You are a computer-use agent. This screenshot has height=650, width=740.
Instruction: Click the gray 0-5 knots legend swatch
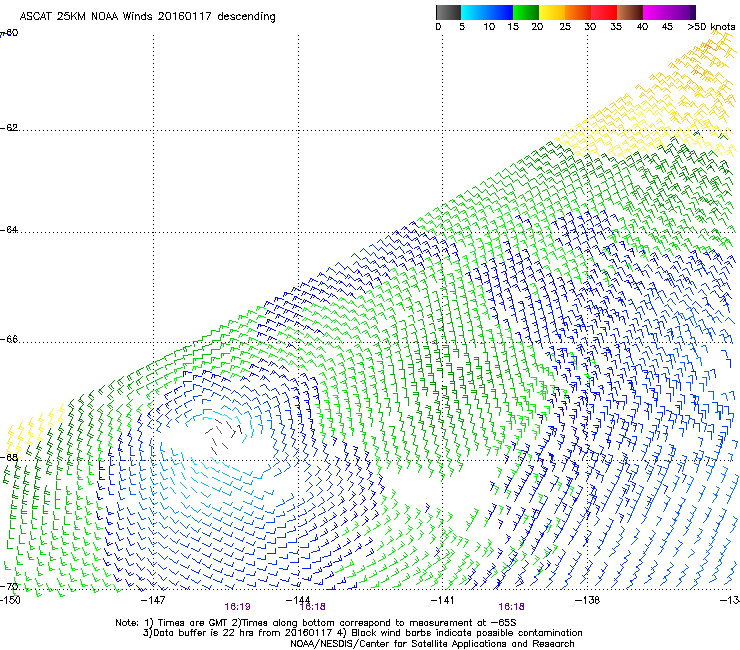click(x=448, y=12)
